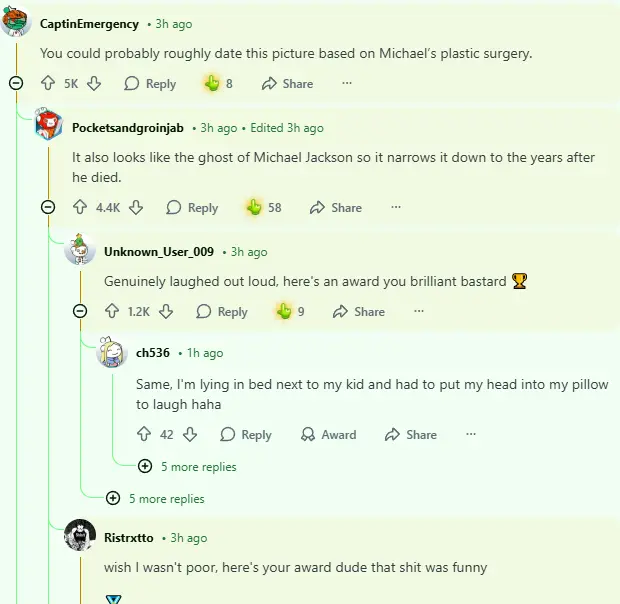Click the award icon showing 58 awards
Viewport: 620px width, 604px height.
(254, 208)
